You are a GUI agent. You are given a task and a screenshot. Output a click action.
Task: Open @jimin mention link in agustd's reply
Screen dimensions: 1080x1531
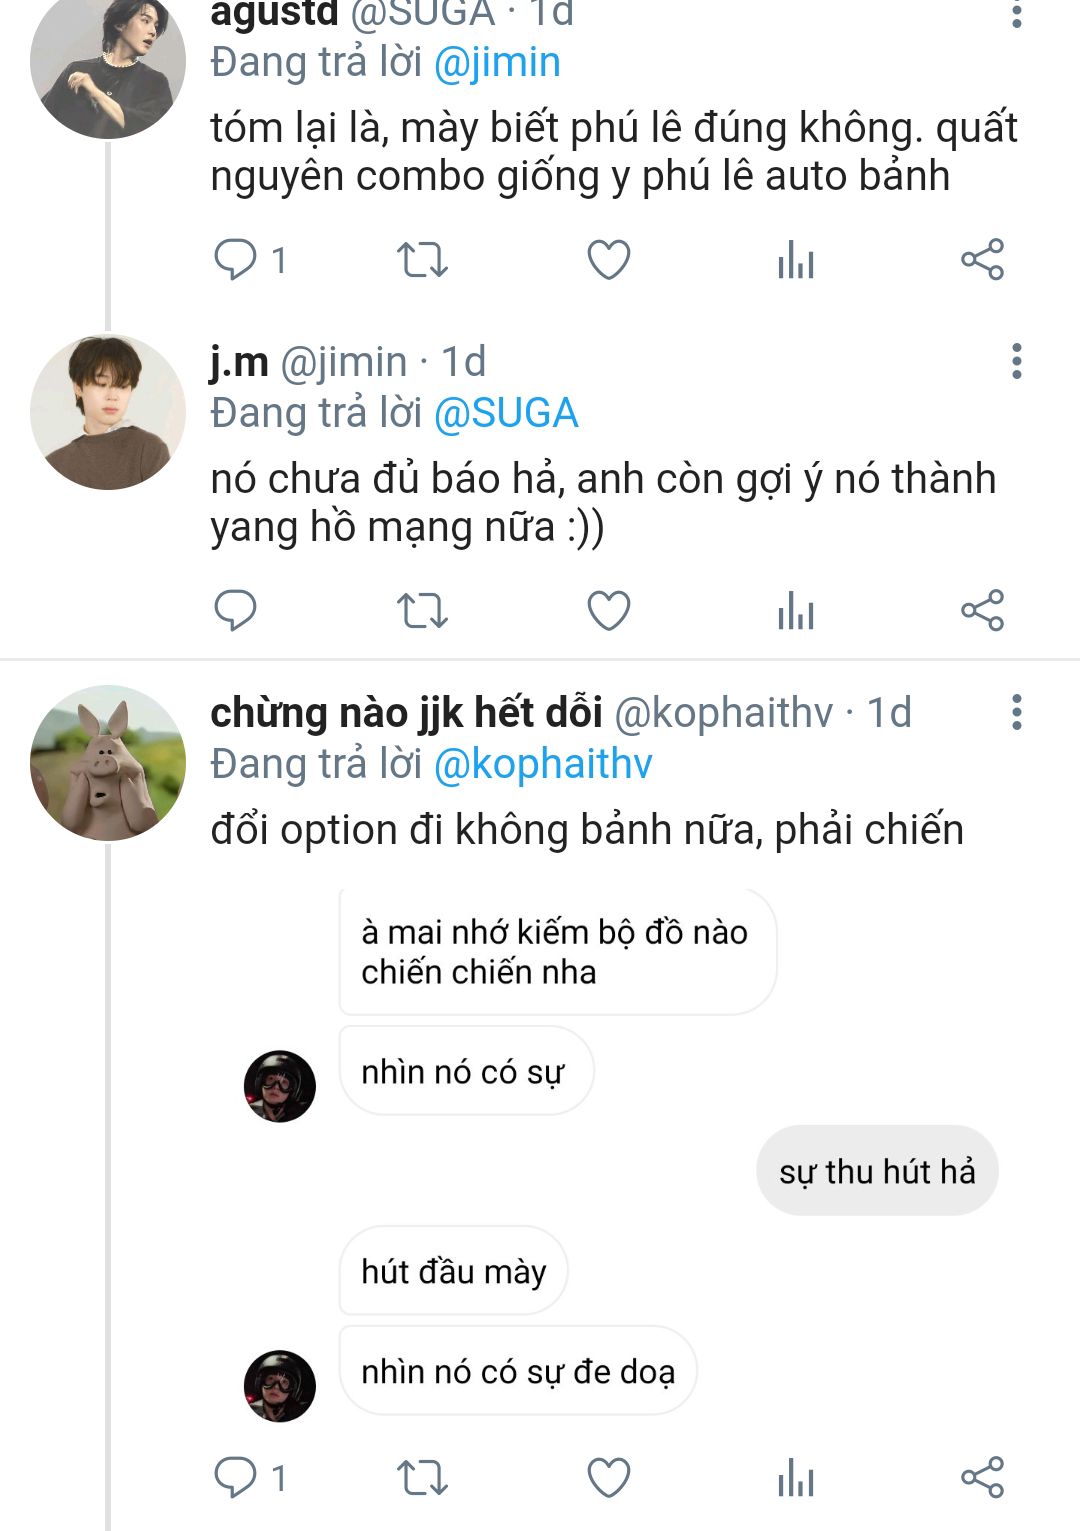pos(497,62)
